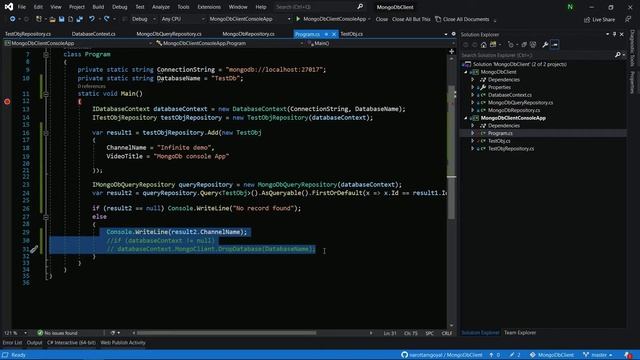Click the Close button in toolbar
The width and height of the screenshot is (640, 360).
382,19
